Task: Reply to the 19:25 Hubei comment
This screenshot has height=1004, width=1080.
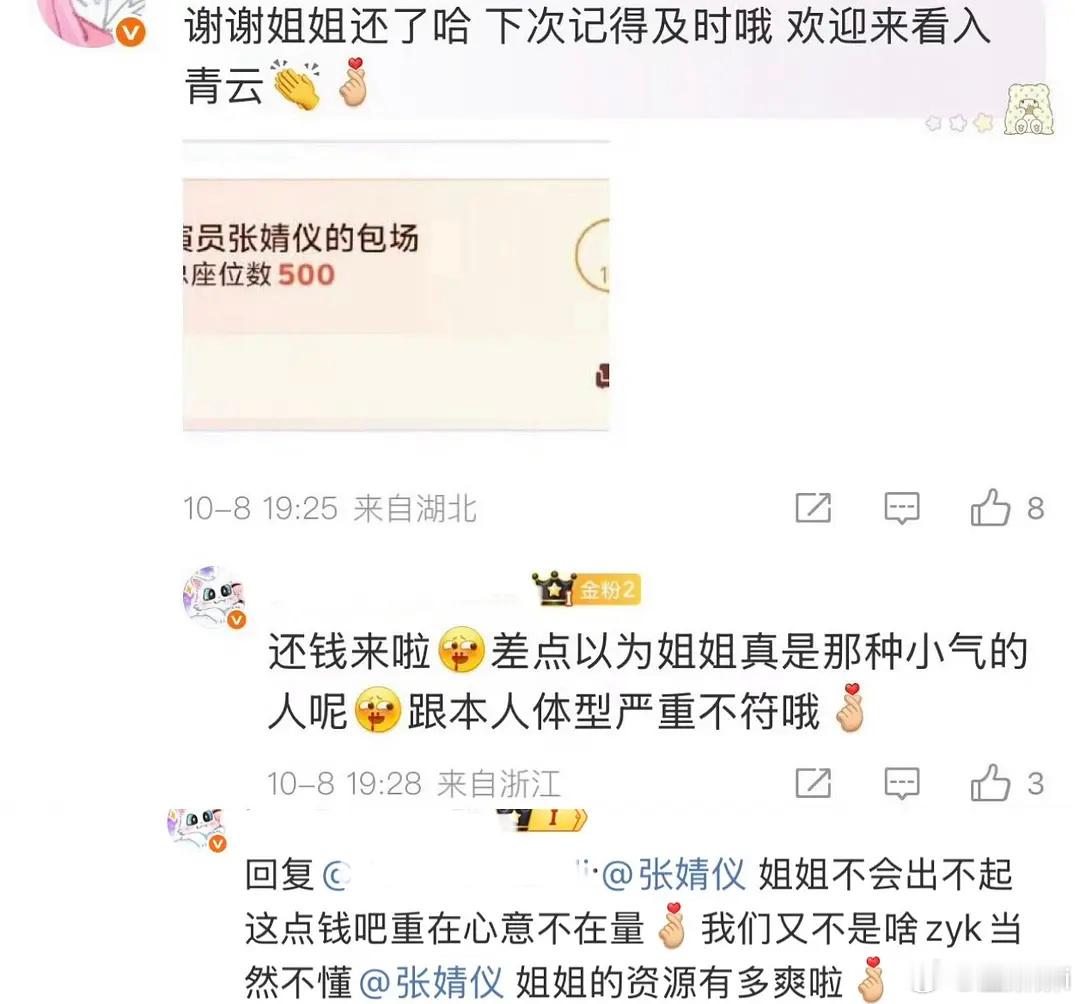Action: coord(902,508)
